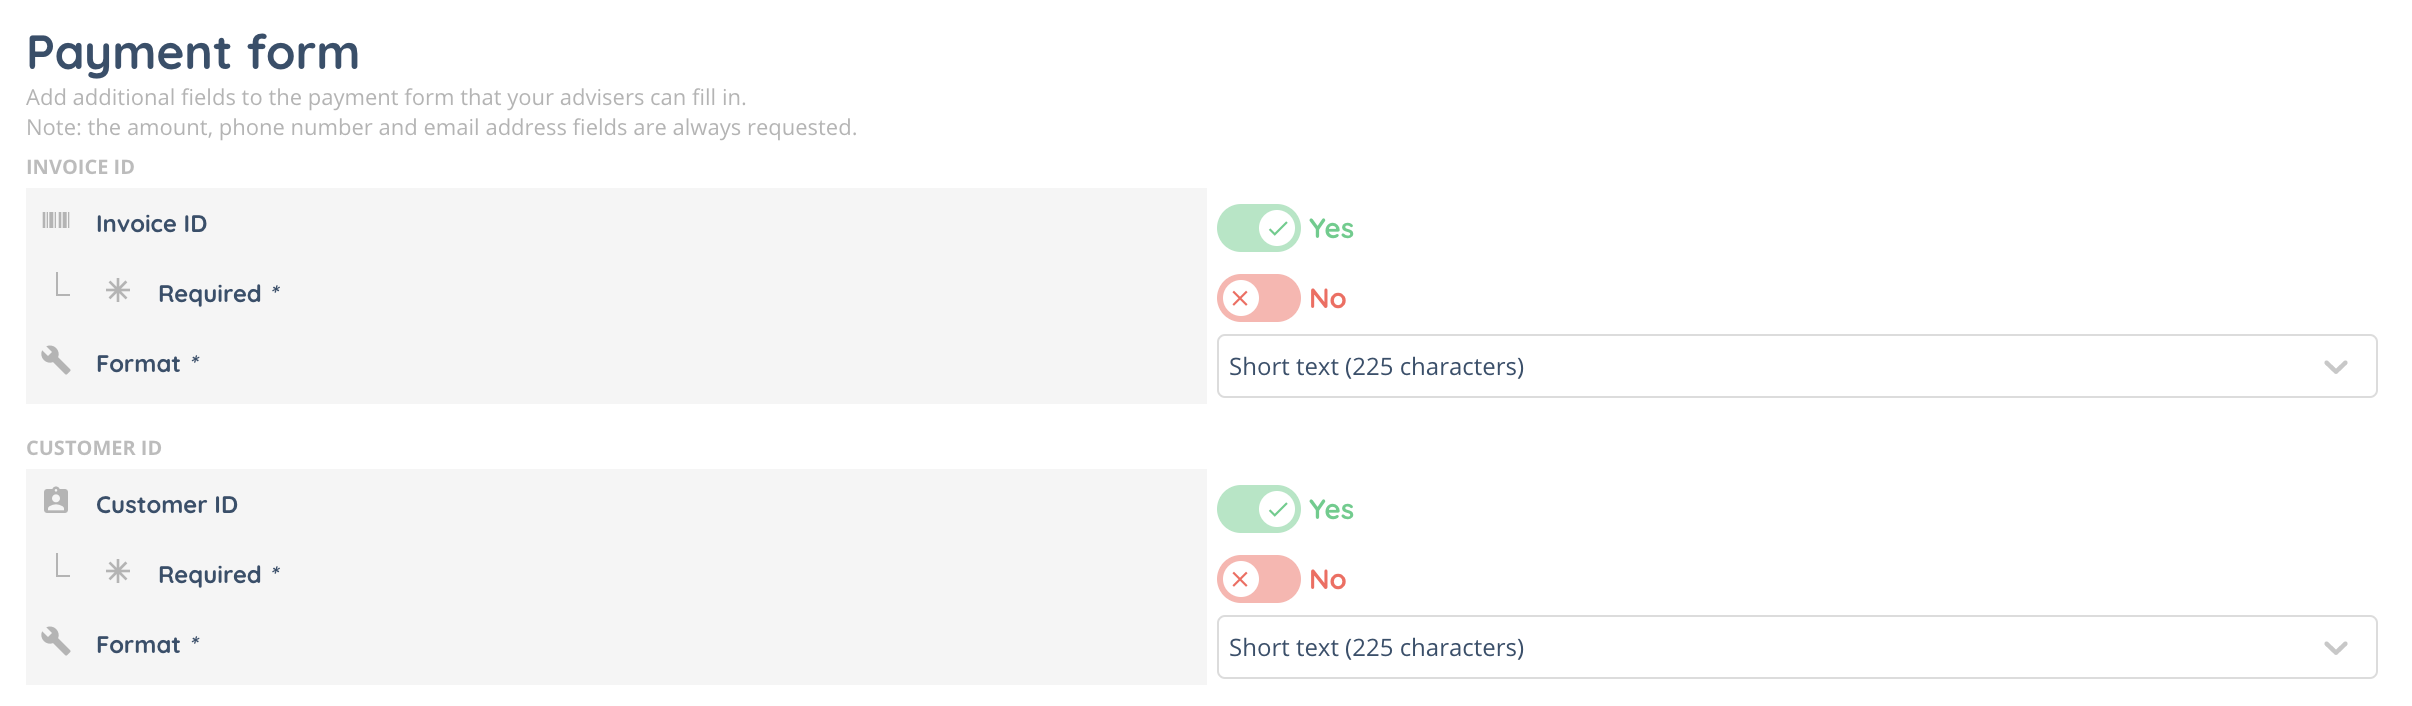The width and height of the screenshot is (2412, 706).
Task: Click the asterisk icon under Customer ID
Action: (x=118, y=572)
